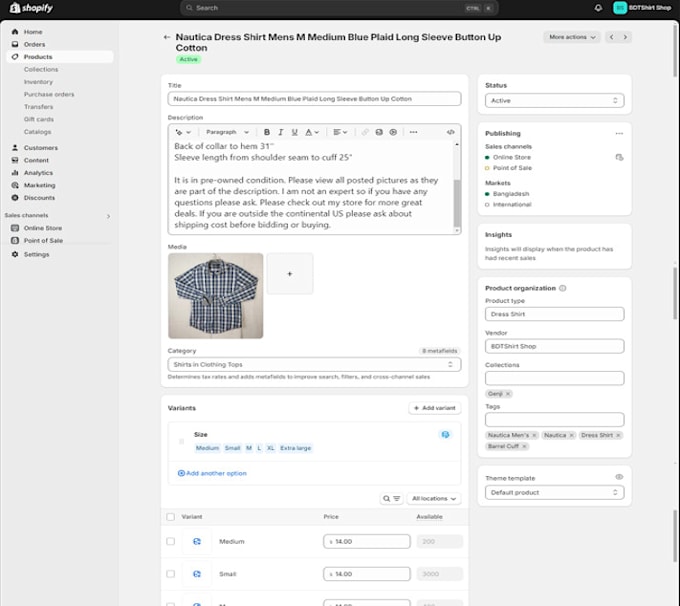The image size is (680, 606).
Task: Click the Add variant button
Action: pos(435,408)
